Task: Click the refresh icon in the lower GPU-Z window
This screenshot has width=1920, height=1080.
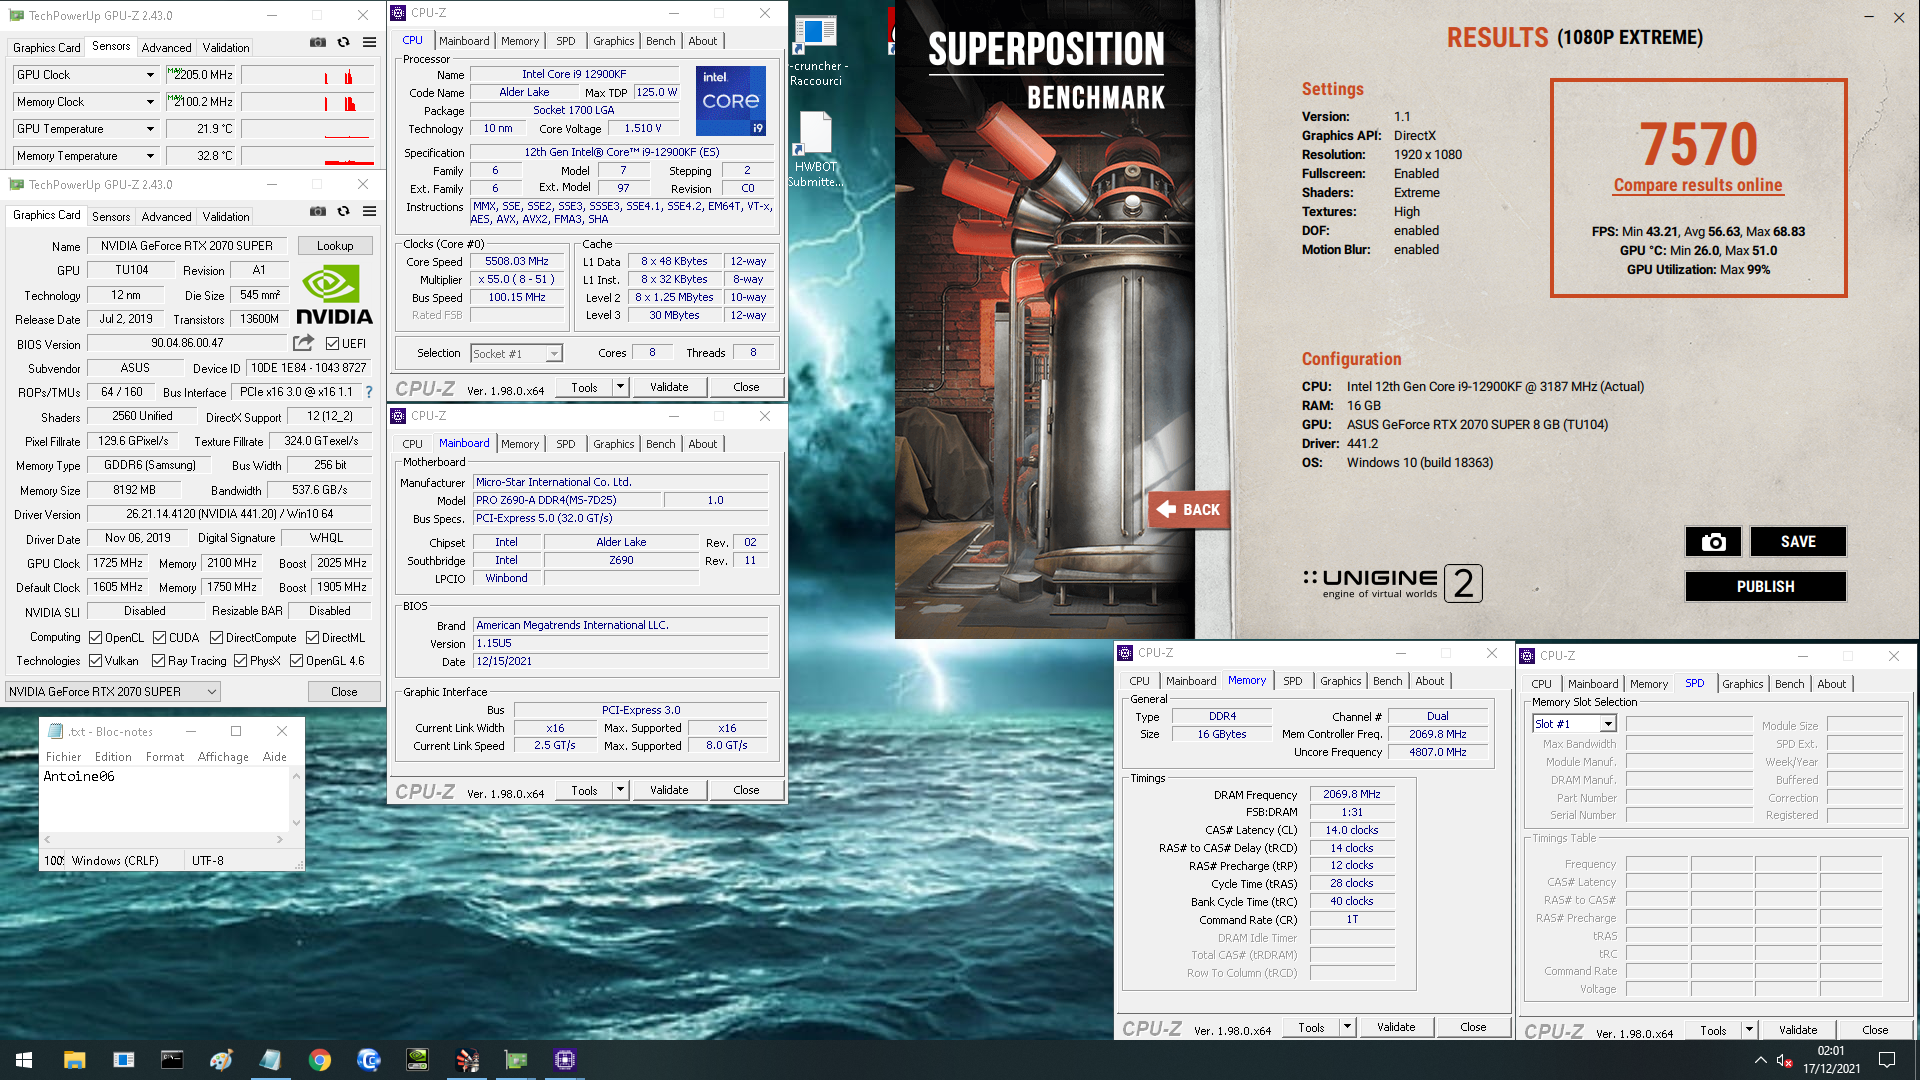Action: [343, 212]
